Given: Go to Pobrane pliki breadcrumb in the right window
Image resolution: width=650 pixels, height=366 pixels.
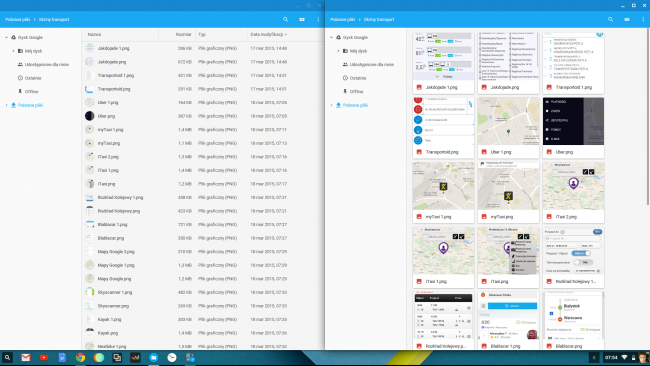Looking at the screenshot, I should tap(342, 19).
